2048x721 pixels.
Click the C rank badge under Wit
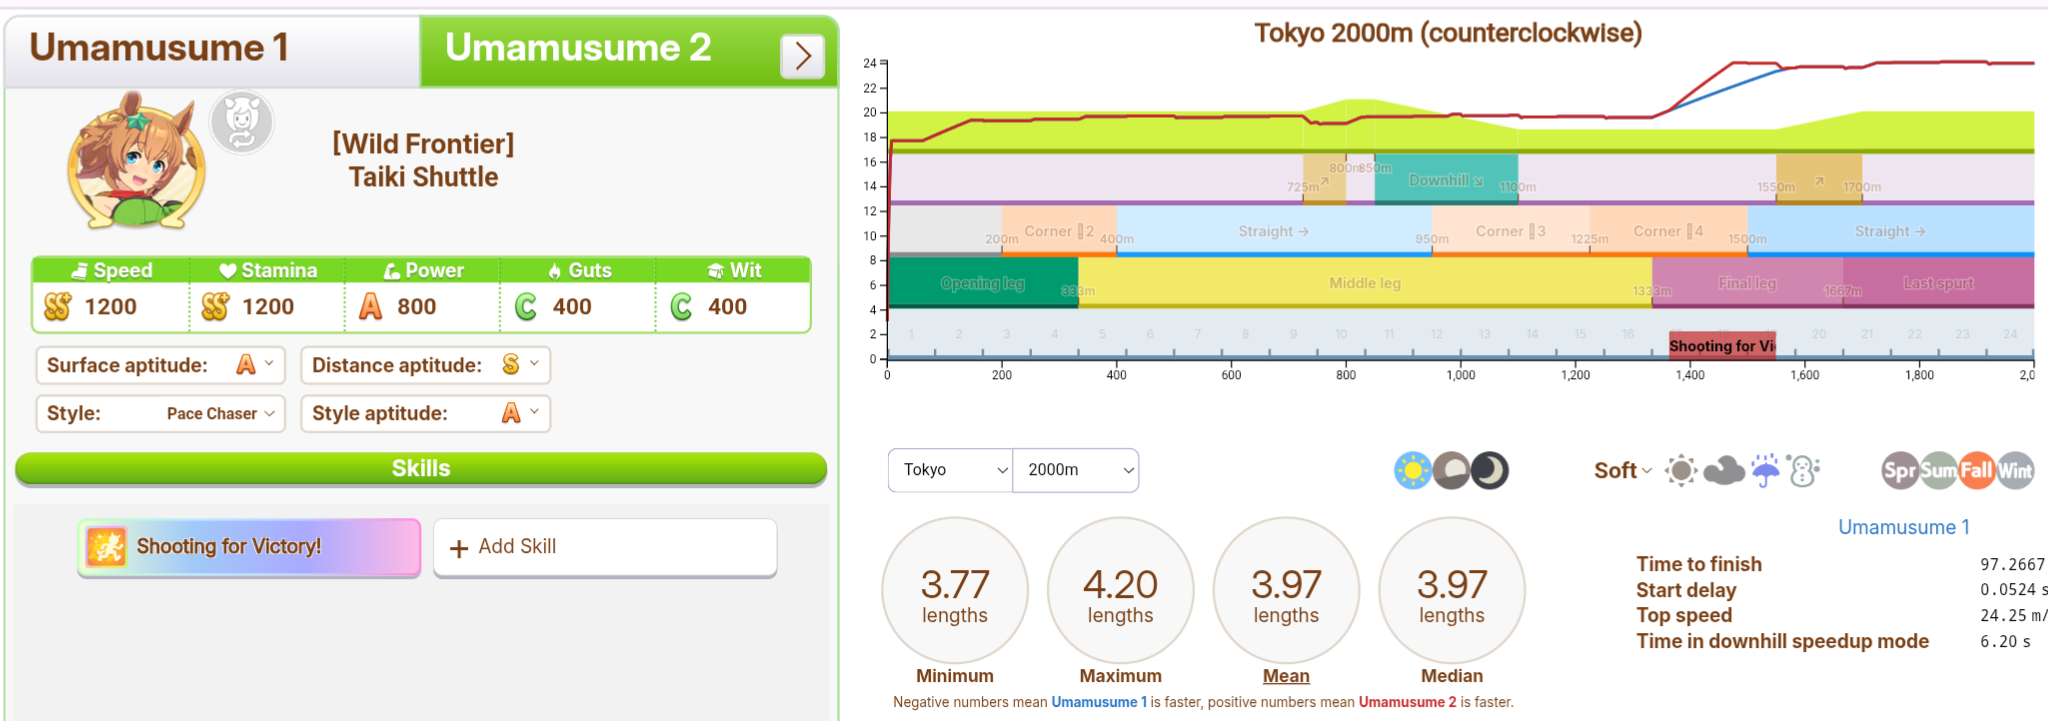point(682,307)
